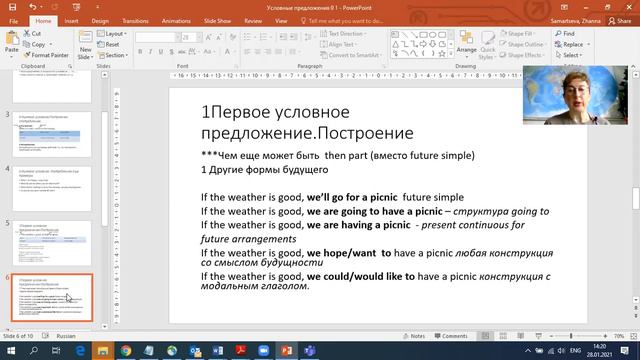The height and width of the screenshot is (360, 640).
Task: Toggle underline formatting
Action: click(161, 52)
